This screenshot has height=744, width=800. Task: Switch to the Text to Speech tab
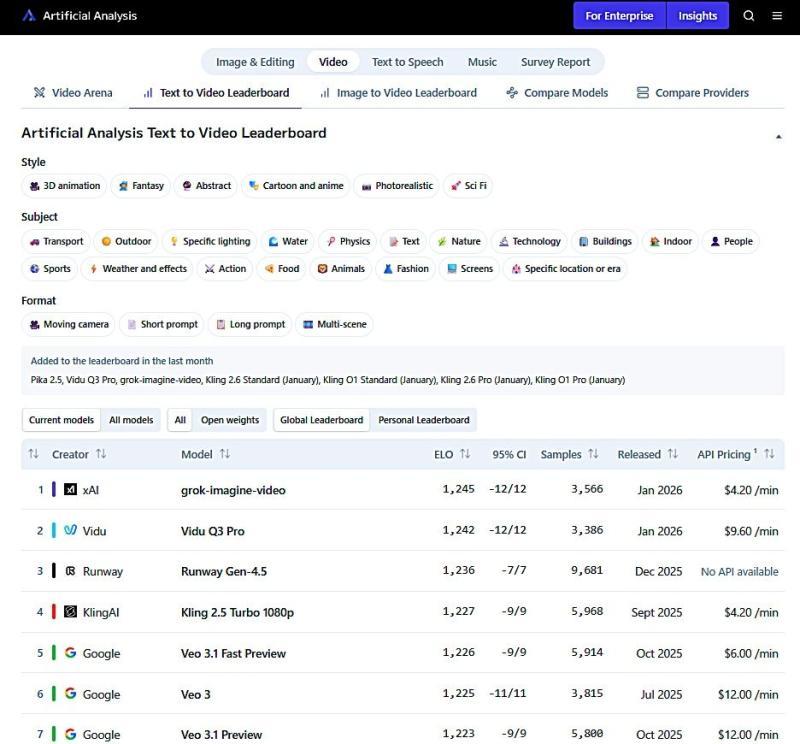click(407, 62)
